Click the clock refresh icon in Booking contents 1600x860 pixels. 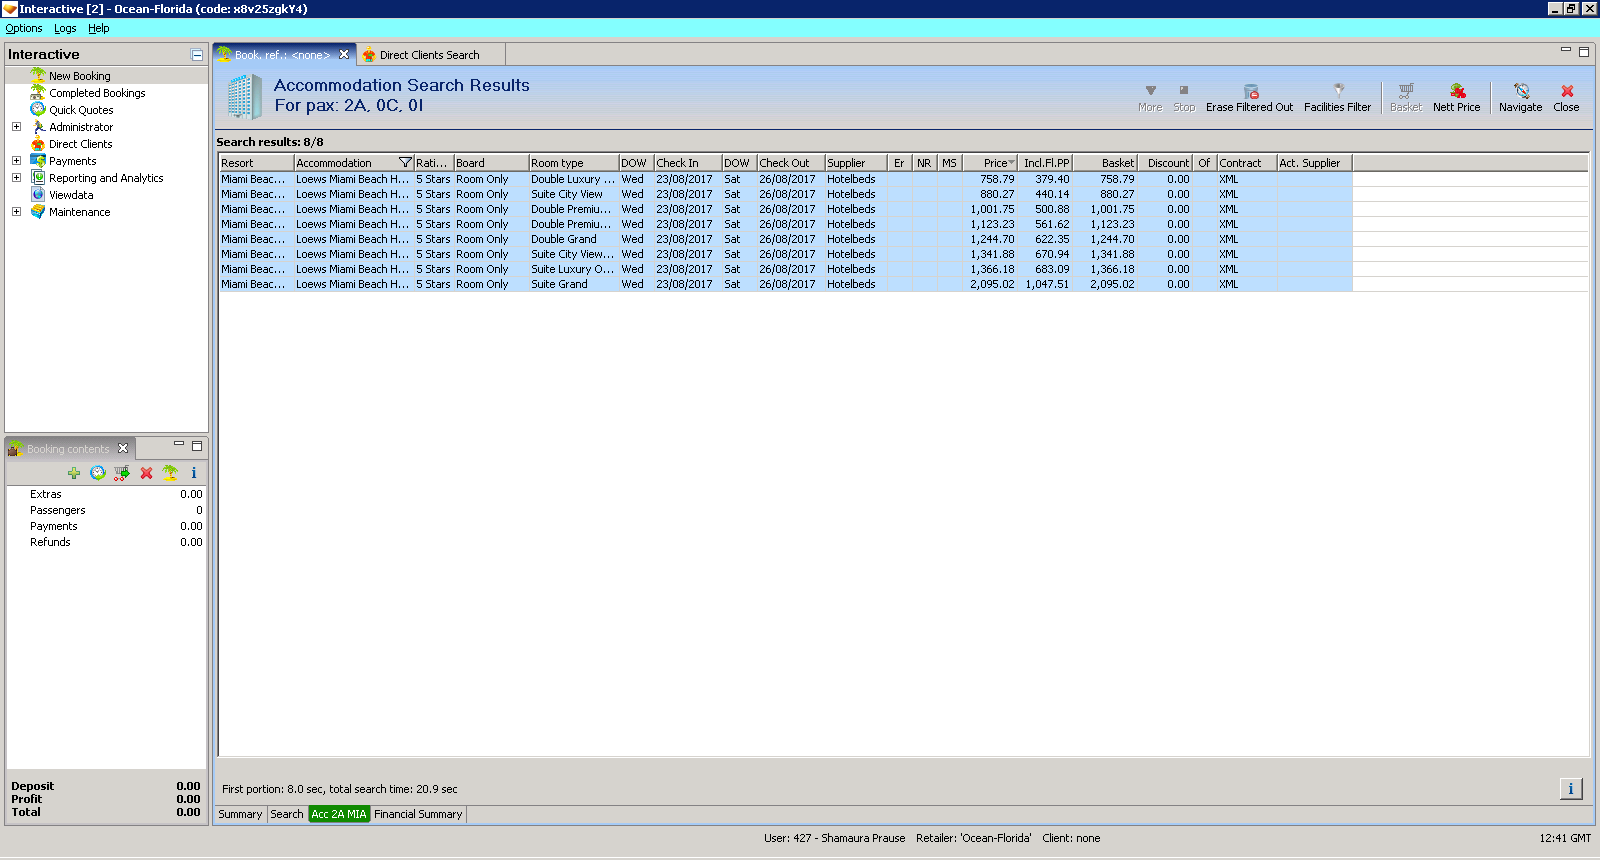[x=98, y=473]
